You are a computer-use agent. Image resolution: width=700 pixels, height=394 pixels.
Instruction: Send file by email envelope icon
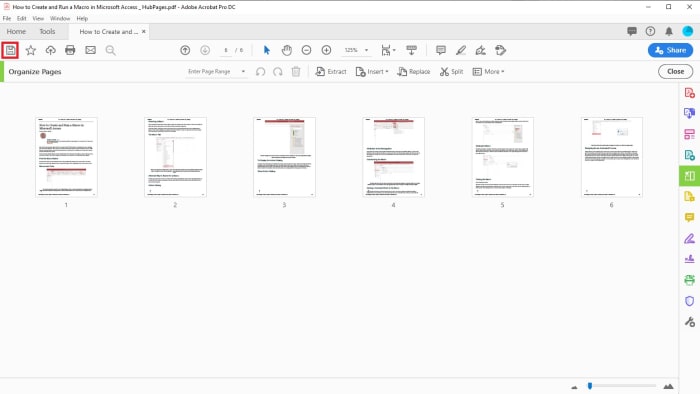[91, 50]
